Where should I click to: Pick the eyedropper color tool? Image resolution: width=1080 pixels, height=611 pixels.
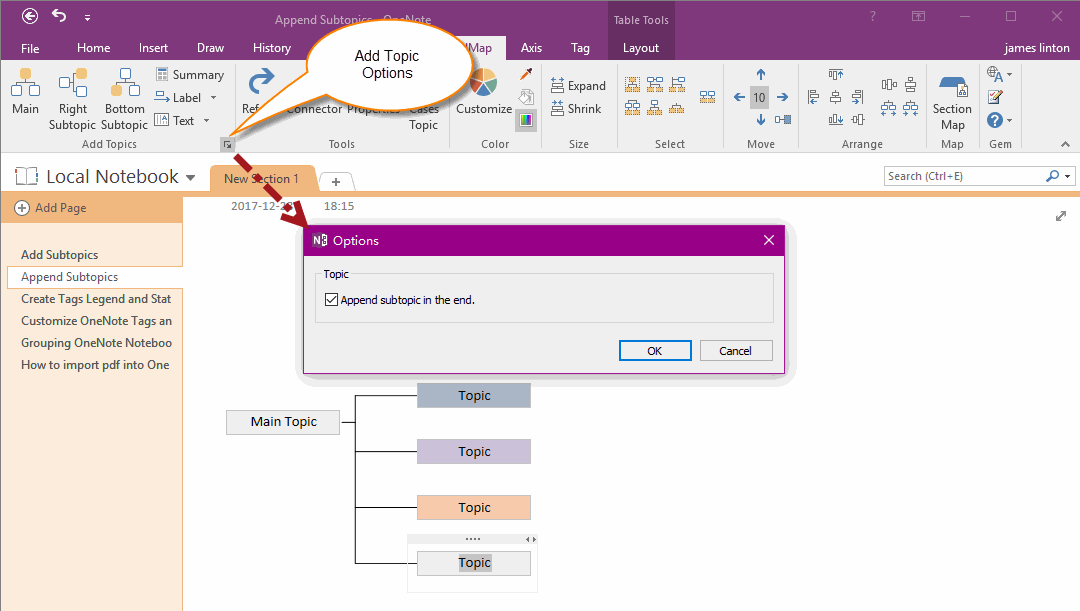(x=526, y=74)
